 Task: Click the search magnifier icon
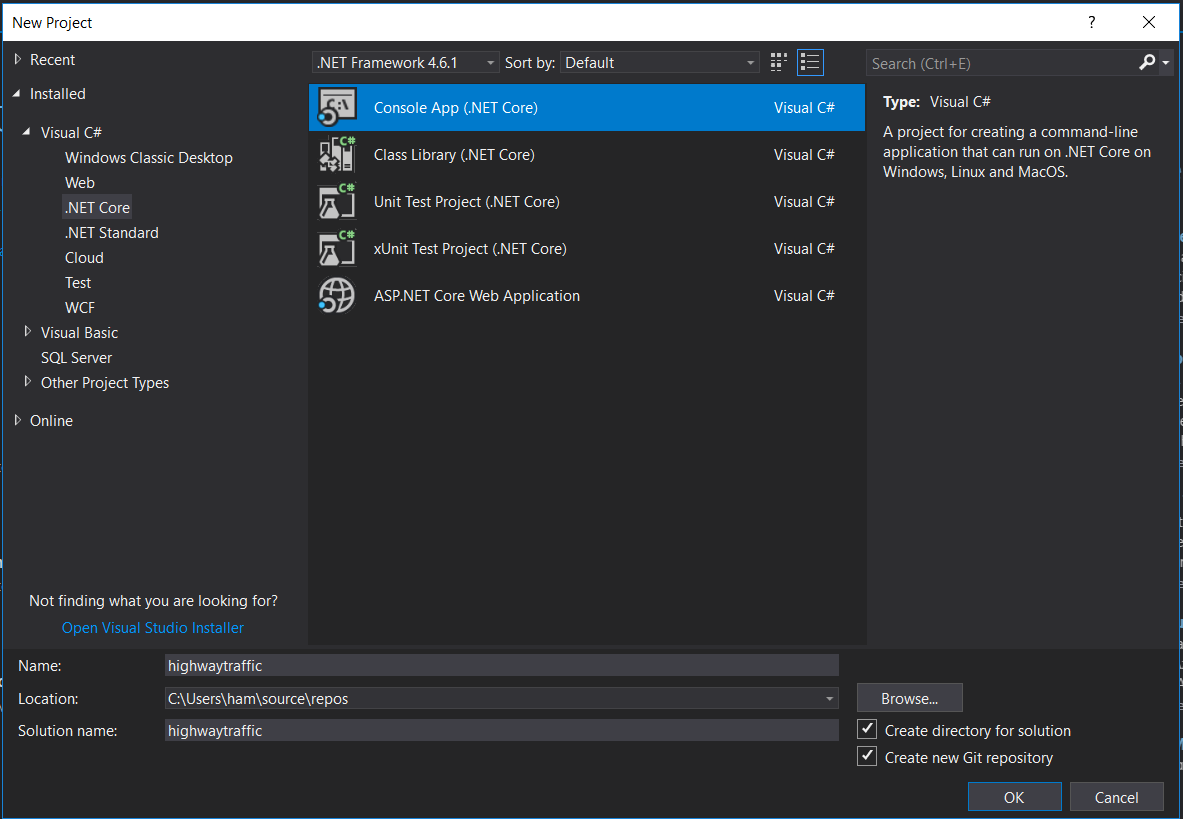click(x=1147, y=63)
